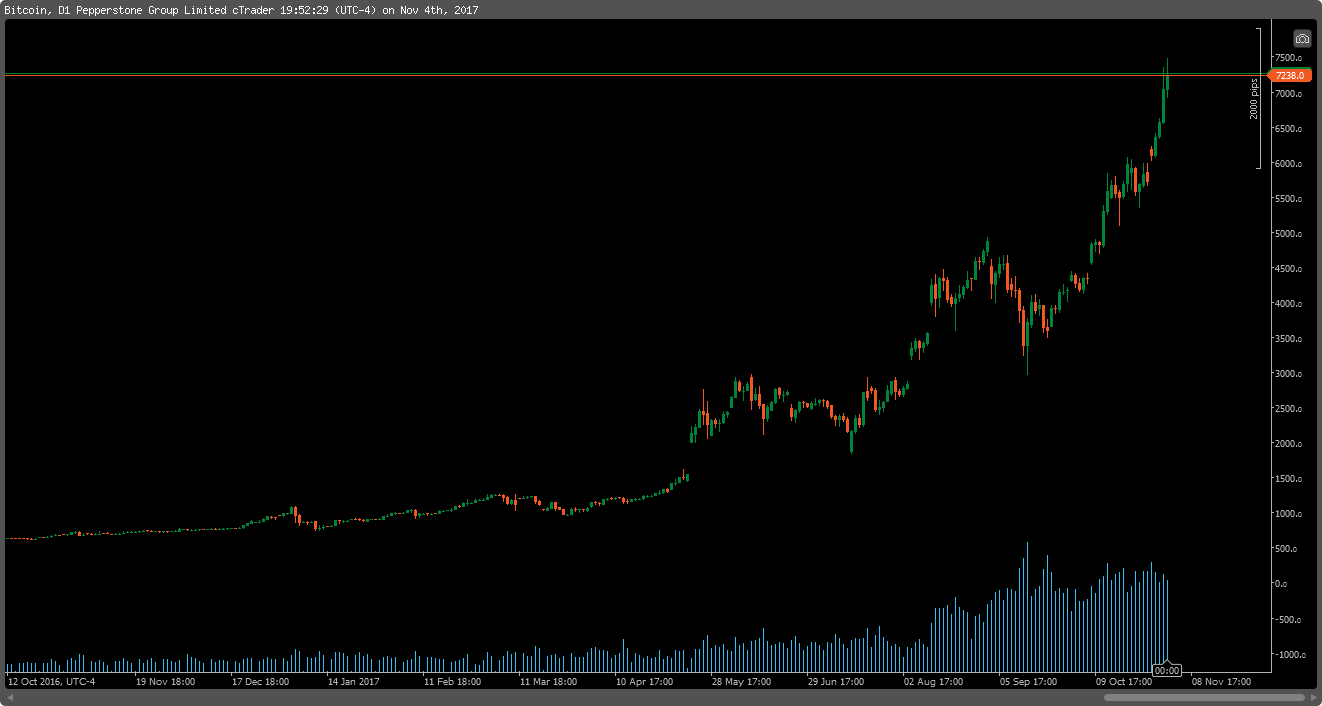1322x706 pixels.
Task: Click the tallest volume bar near September
Action: pyautogui.click(x=1028, y=600)
